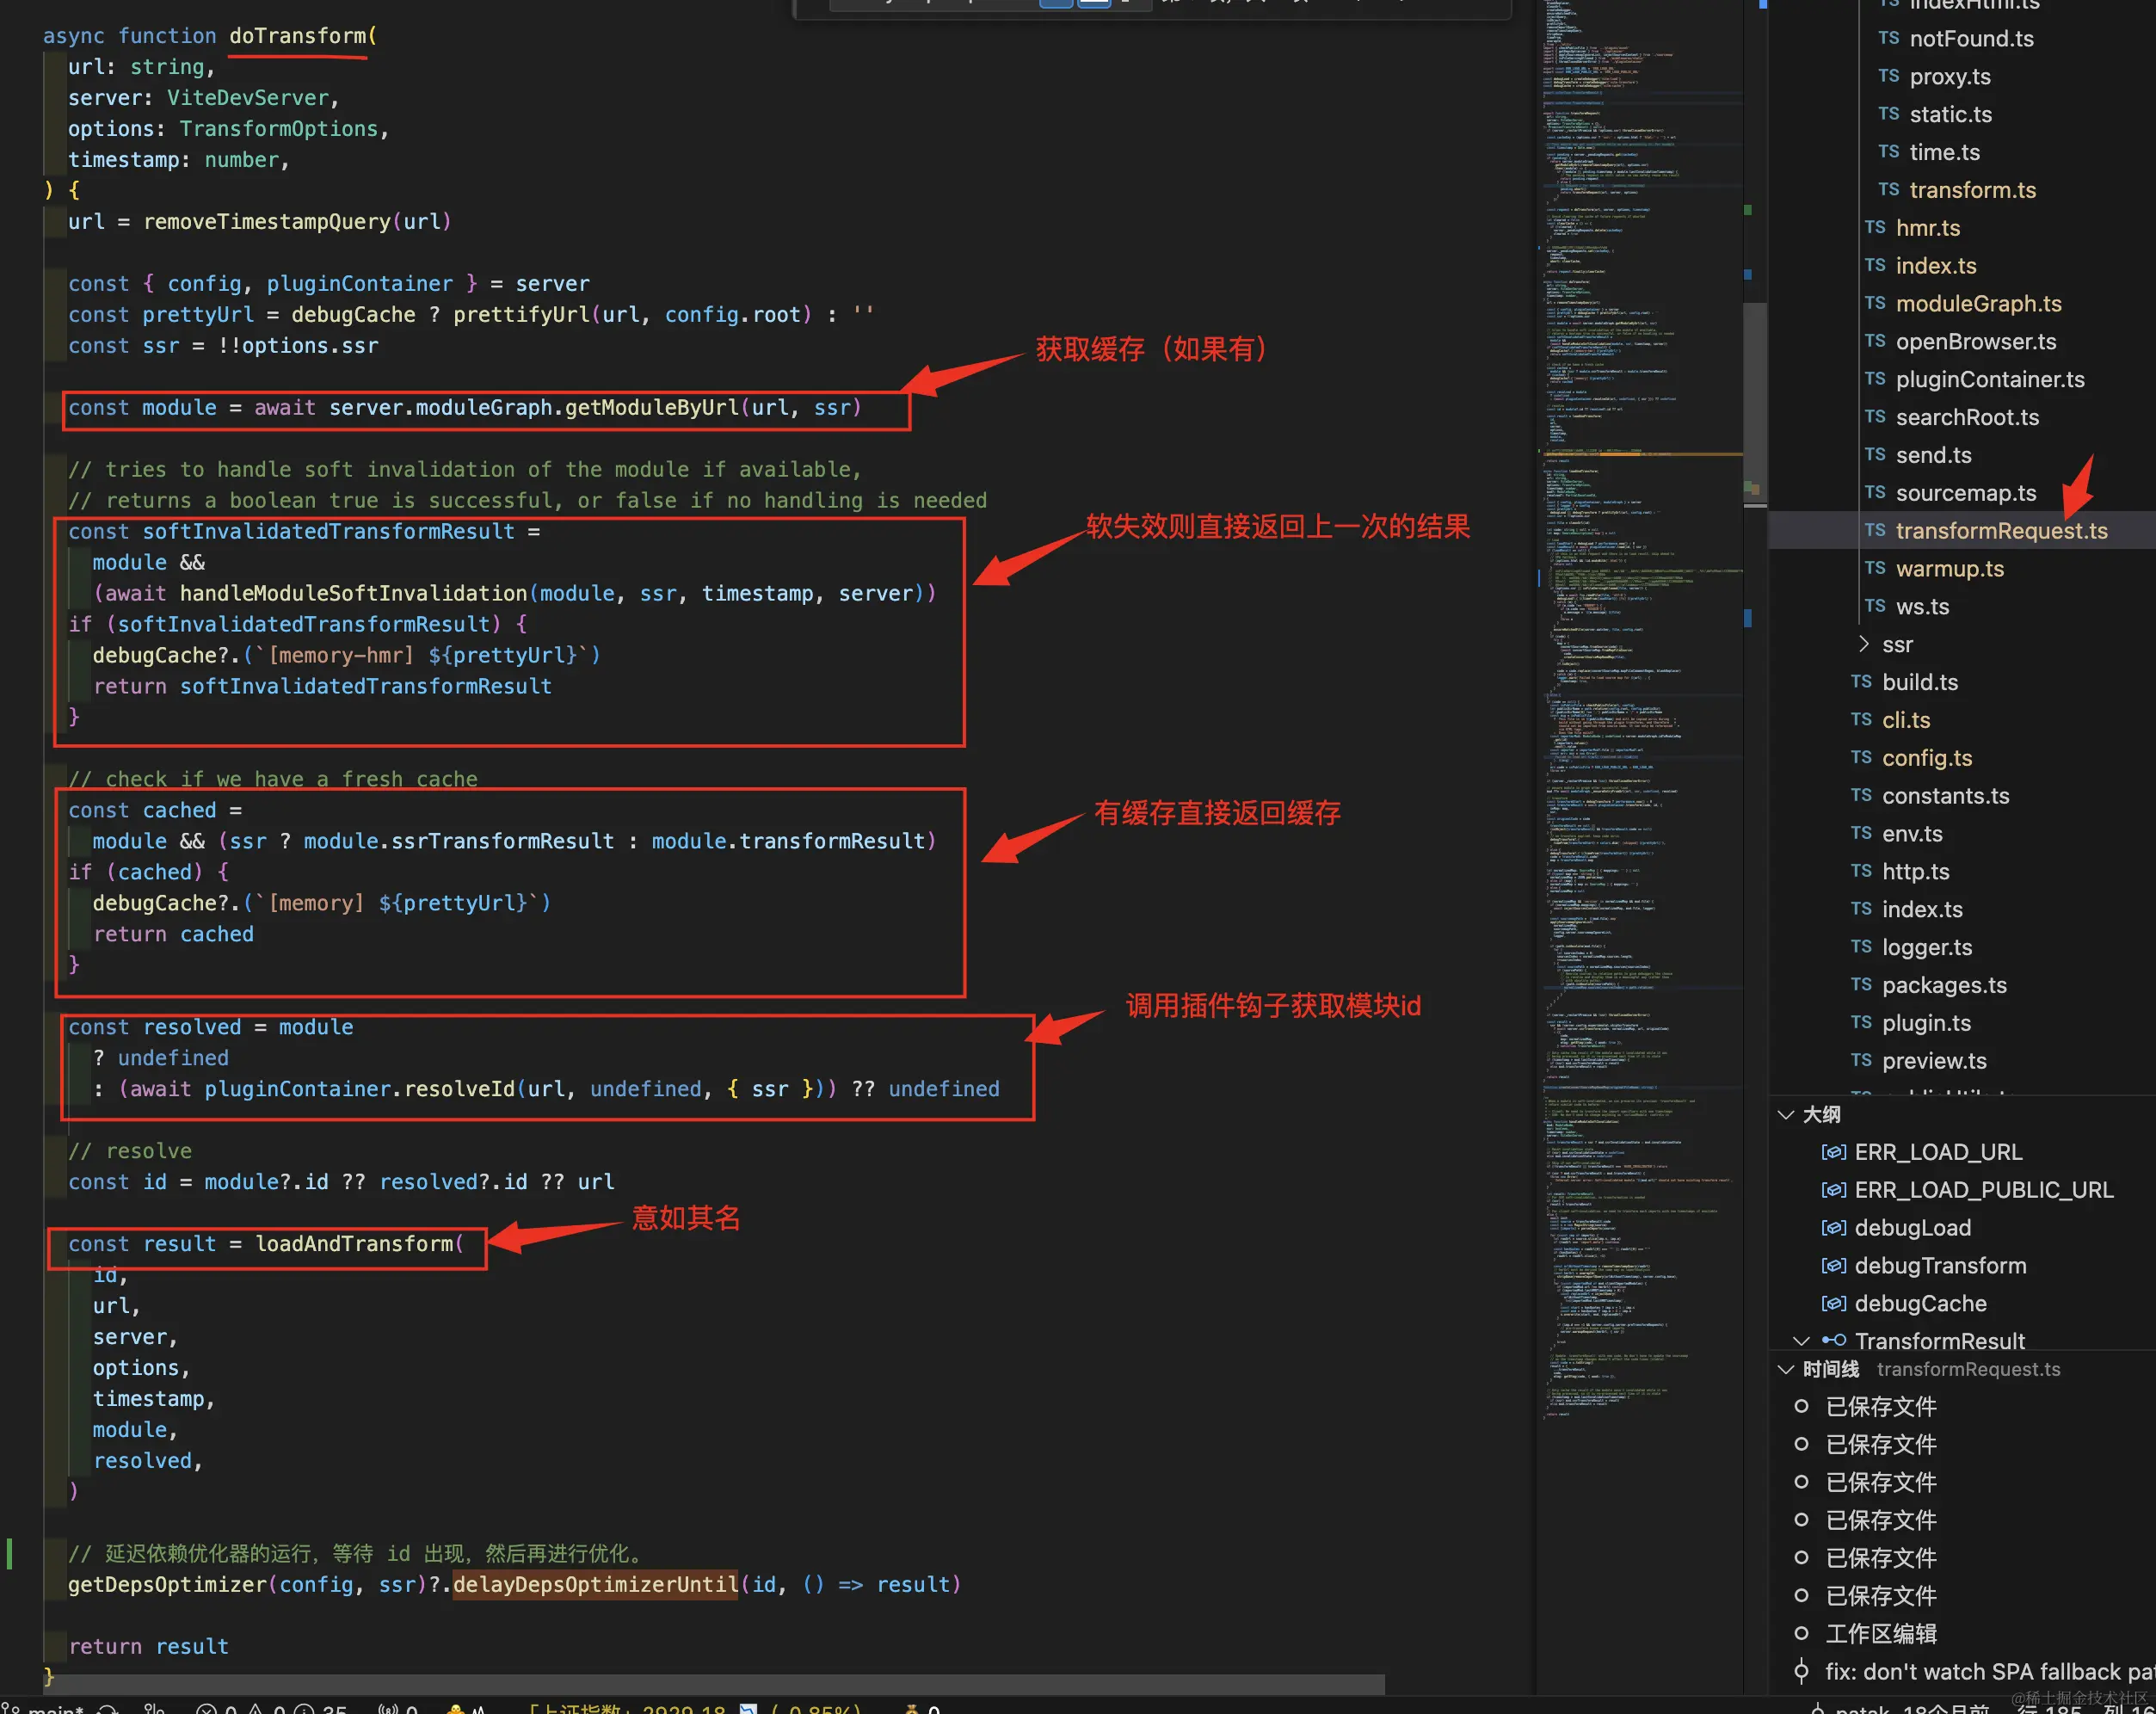
Task: Click the info count showing 35 in status bar
Action: (x=318, y=1708)
